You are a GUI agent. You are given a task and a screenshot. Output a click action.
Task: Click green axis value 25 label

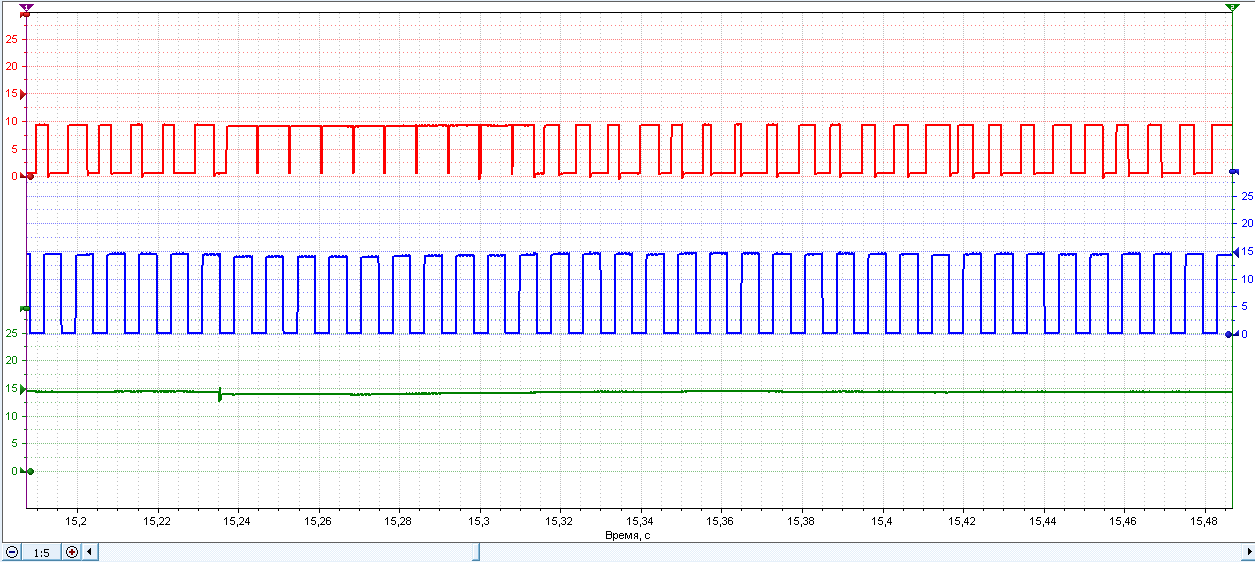[x=12, y=333]
